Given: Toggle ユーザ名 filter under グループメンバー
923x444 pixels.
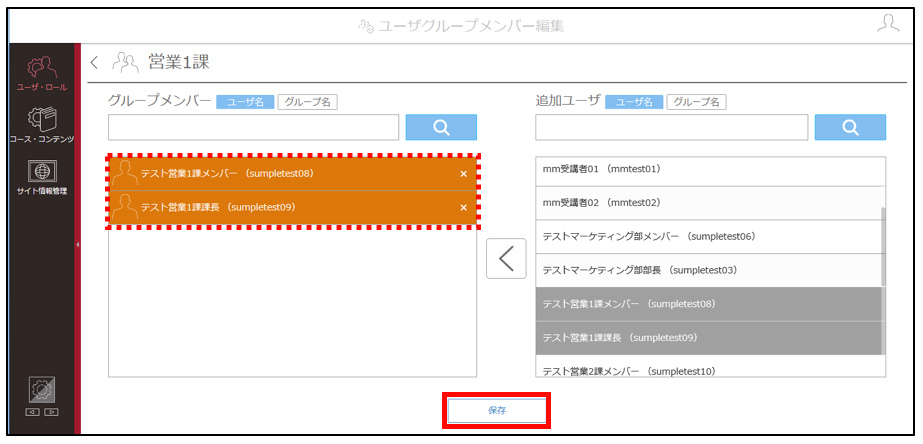Looking at the screenshot, I should 245,102.
